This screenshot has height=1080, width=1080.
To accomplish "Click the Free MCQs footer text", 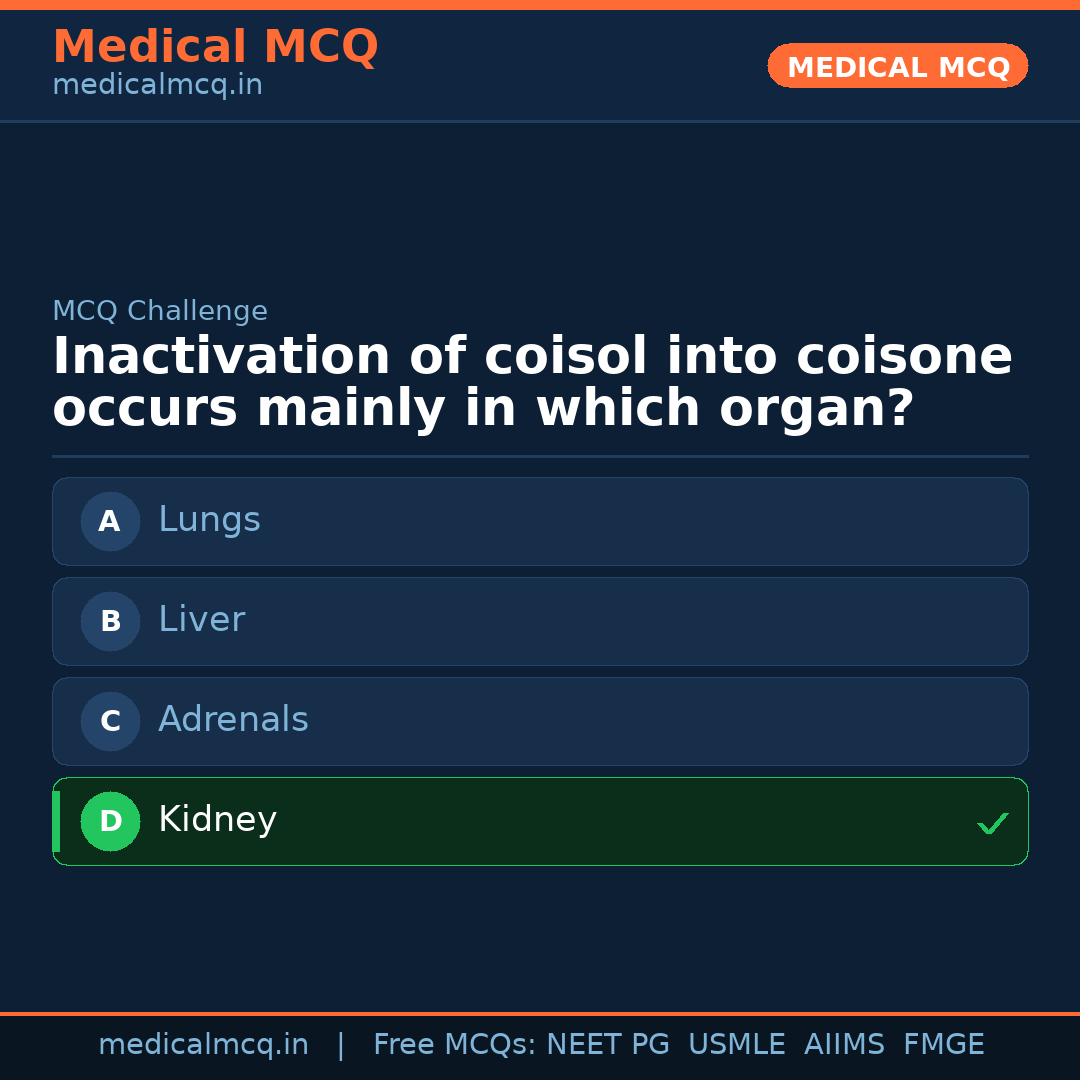I will point(454,1045).
